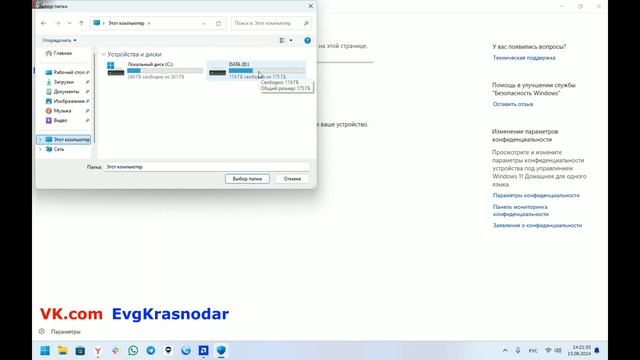
Task: Open 'Параметры конфиденциальности' link
Action: tap(536, 196)
